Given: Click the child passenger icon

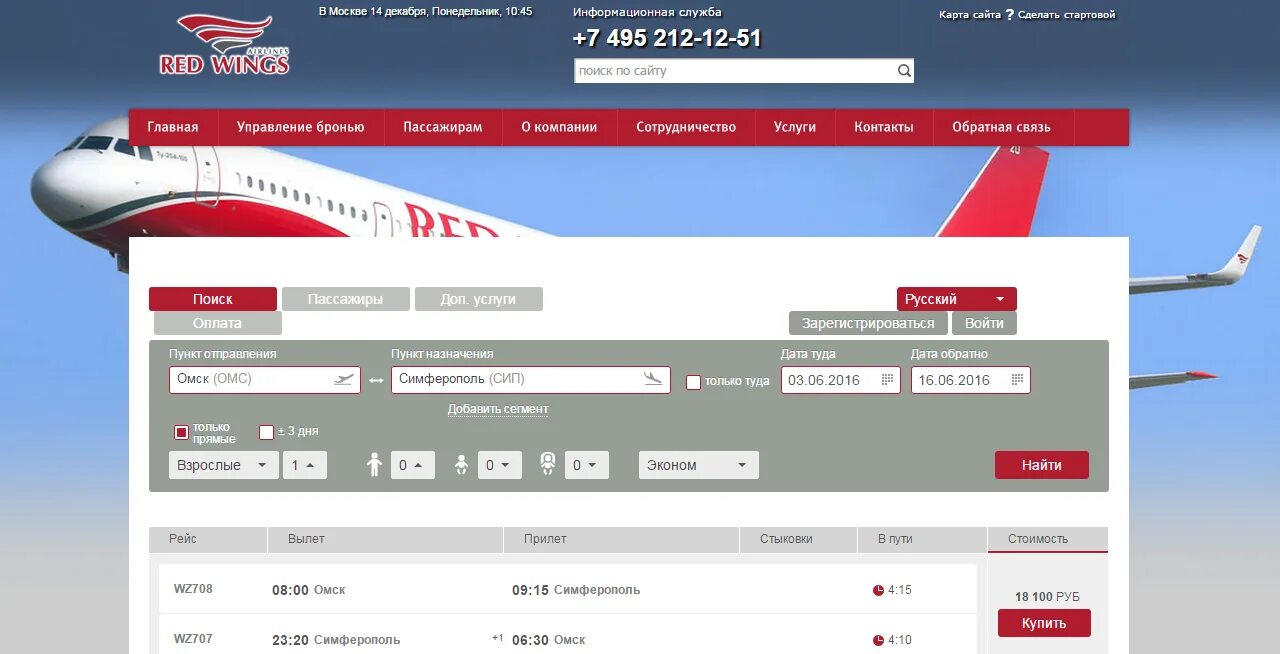Looking at the screenshot, I should click(374, 465).
